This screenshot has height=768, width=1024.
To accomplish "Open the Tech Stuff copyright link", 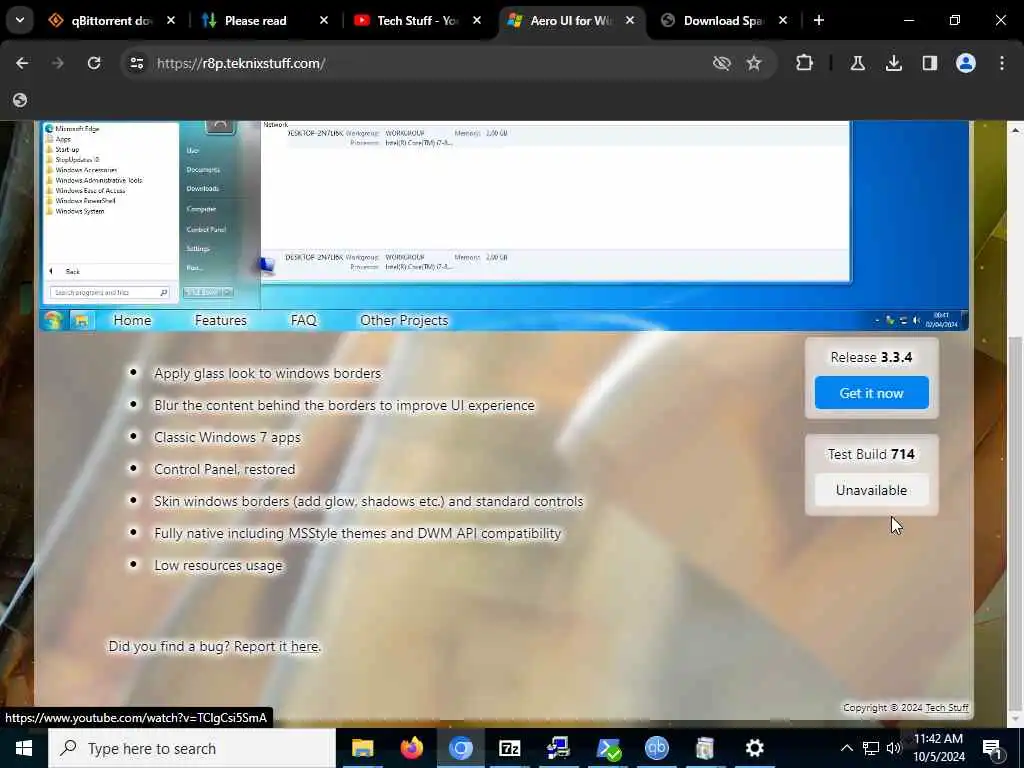I will (947, 708).
